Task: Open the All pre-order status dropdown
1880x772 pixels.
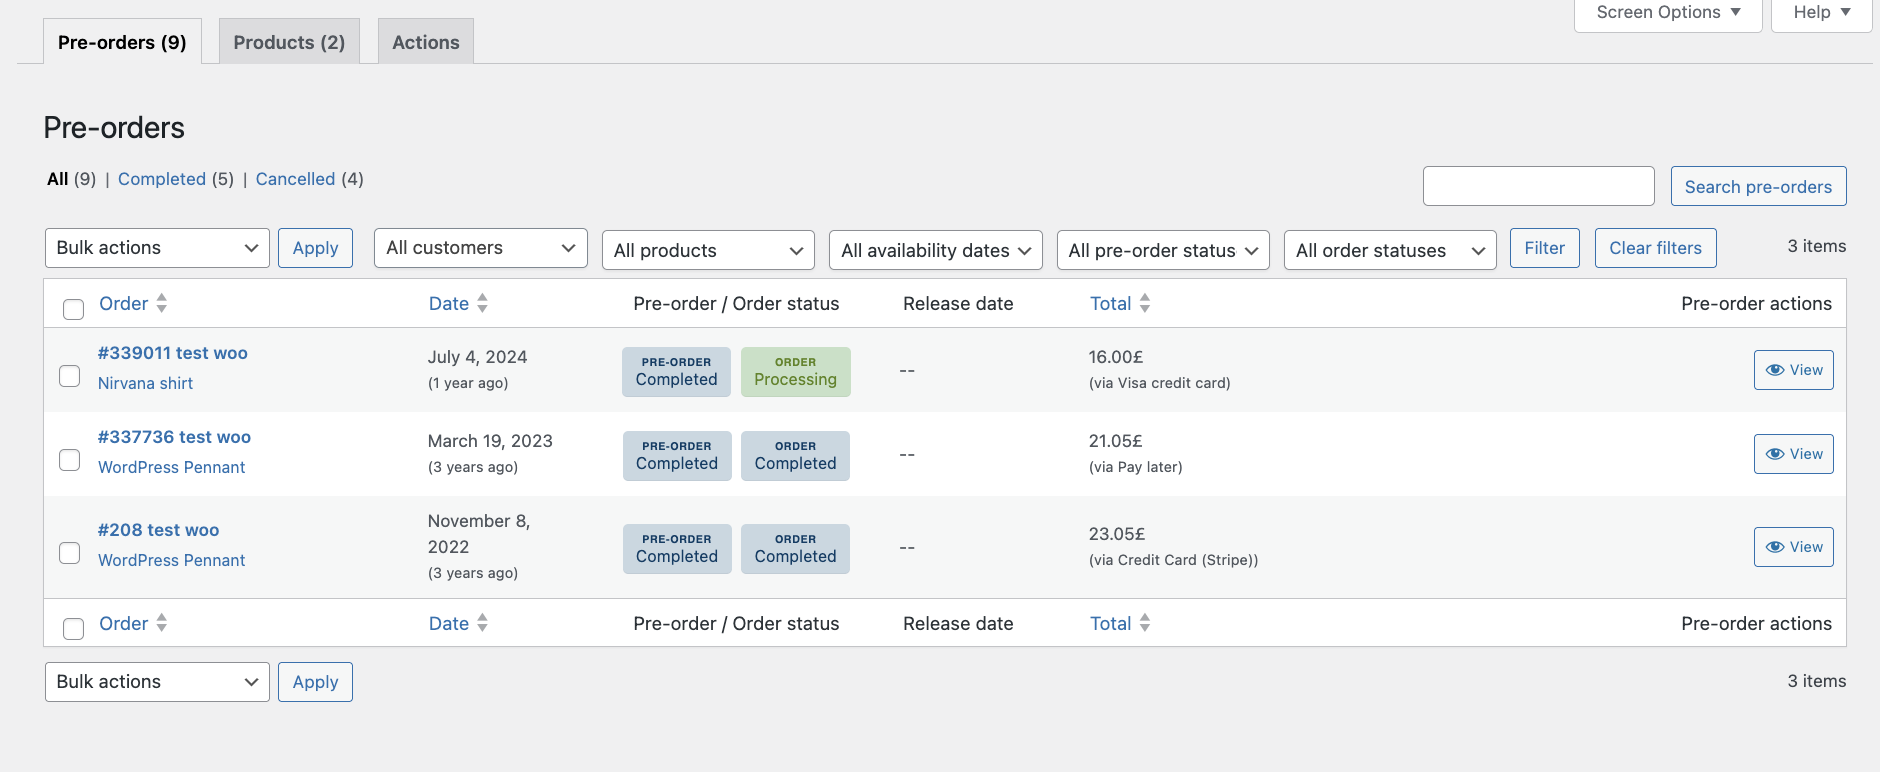Action: (x=1163, y=250)
